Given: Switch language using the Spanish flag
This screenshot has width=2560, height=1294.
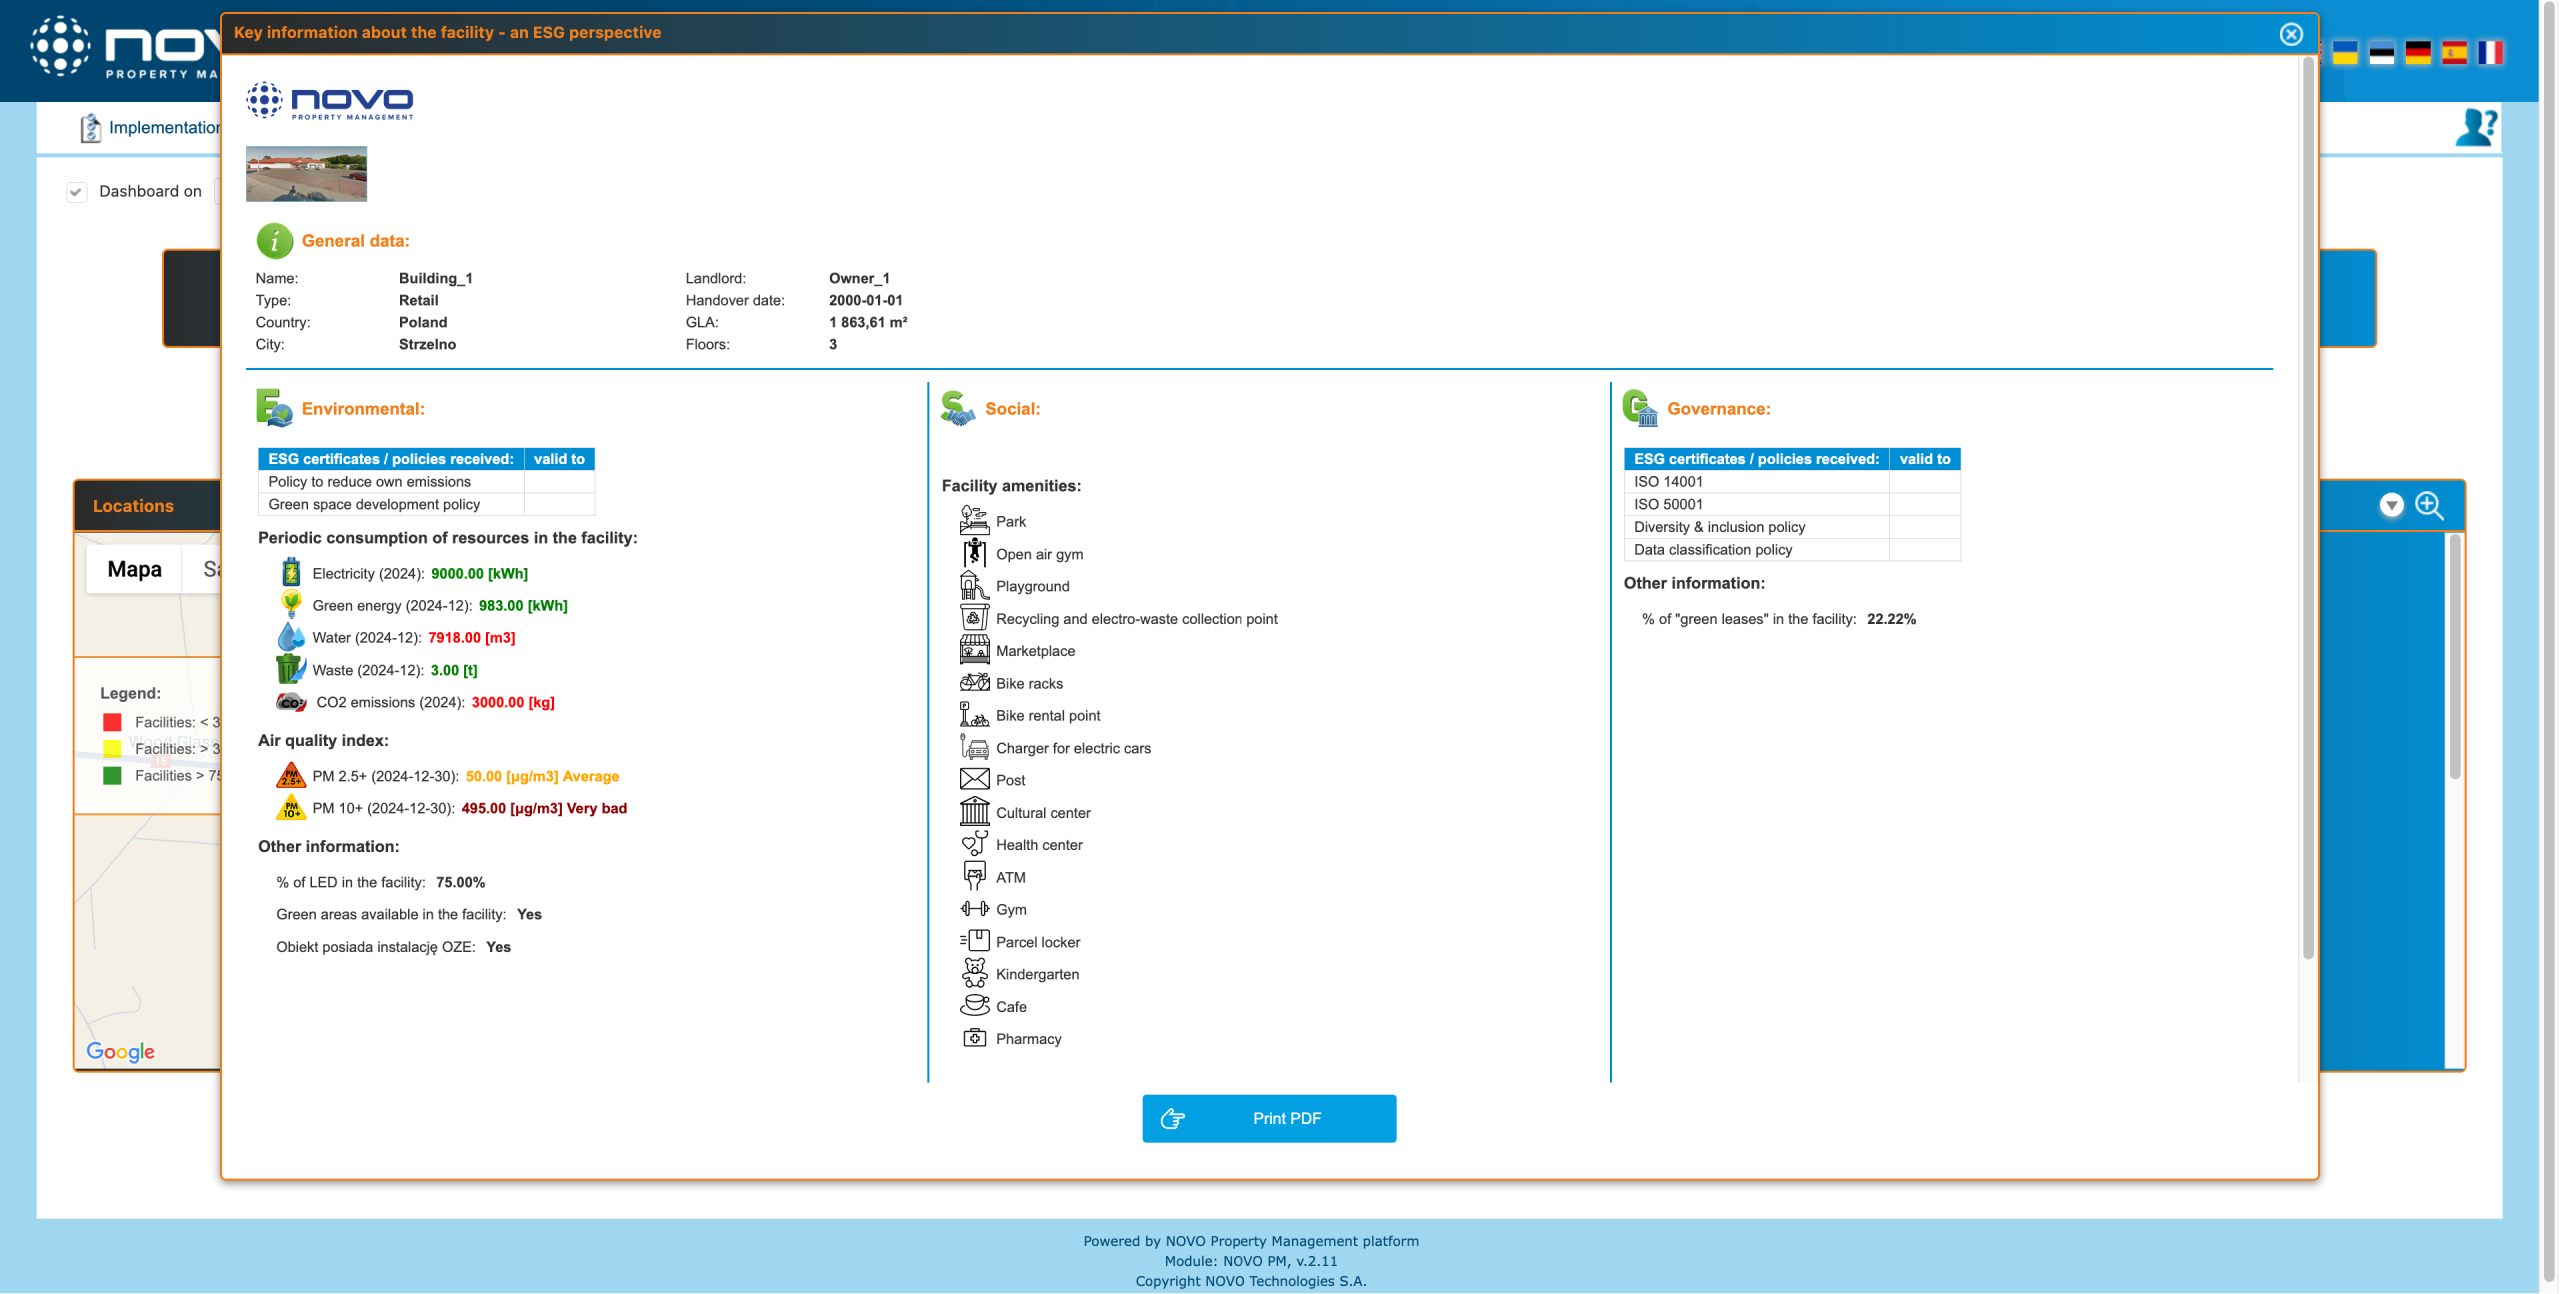Looking at the screenshot, I should [2454, 53].
